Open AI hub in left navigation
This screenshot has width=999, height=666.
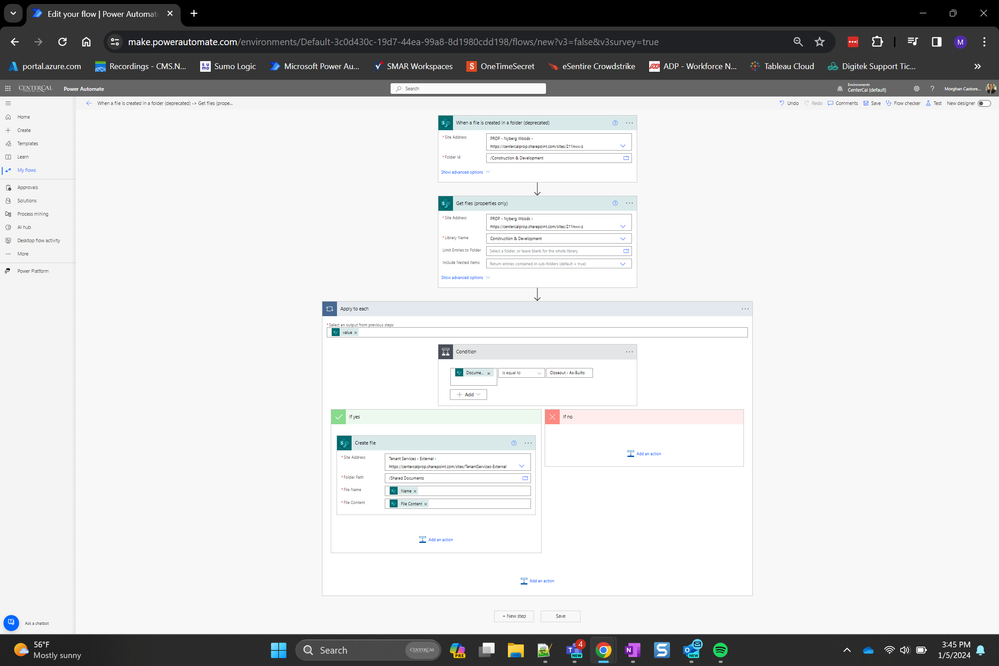click(x=24, y=227)
